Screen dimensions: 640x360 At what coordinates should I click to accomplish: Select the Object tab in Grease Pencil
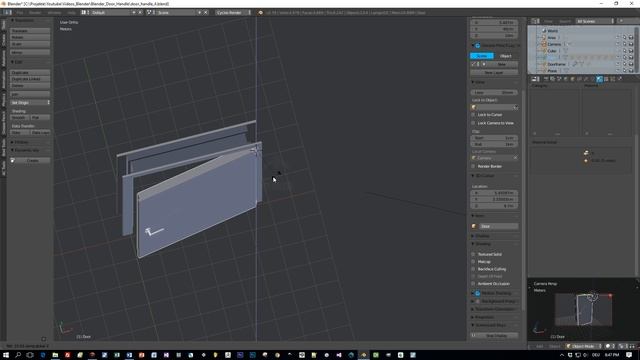[506, 56]
